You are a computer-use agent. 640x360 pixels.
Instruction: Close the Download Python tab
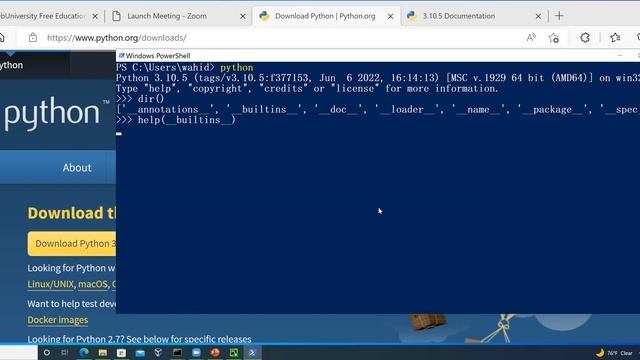tap(390, 16)
